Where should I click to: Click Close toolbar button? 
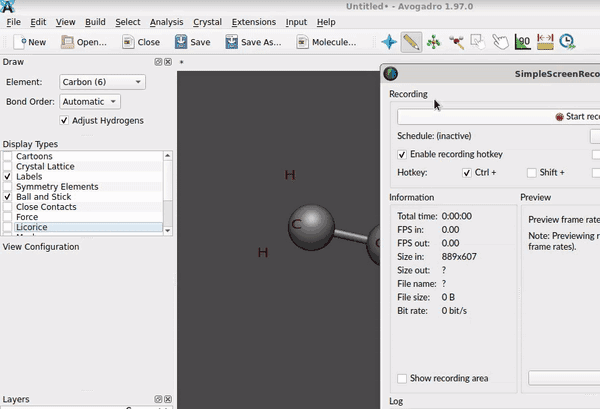[x=141, y=42]
